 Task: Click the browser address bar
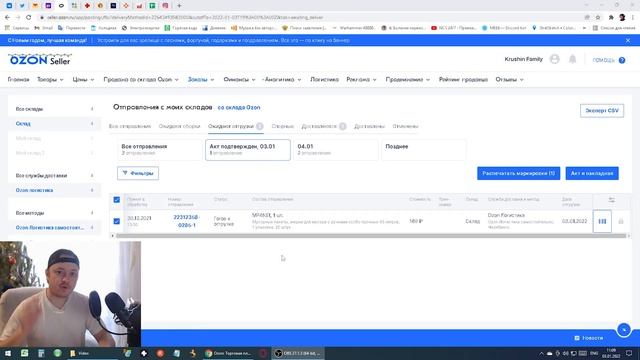[x=310, y=17]
